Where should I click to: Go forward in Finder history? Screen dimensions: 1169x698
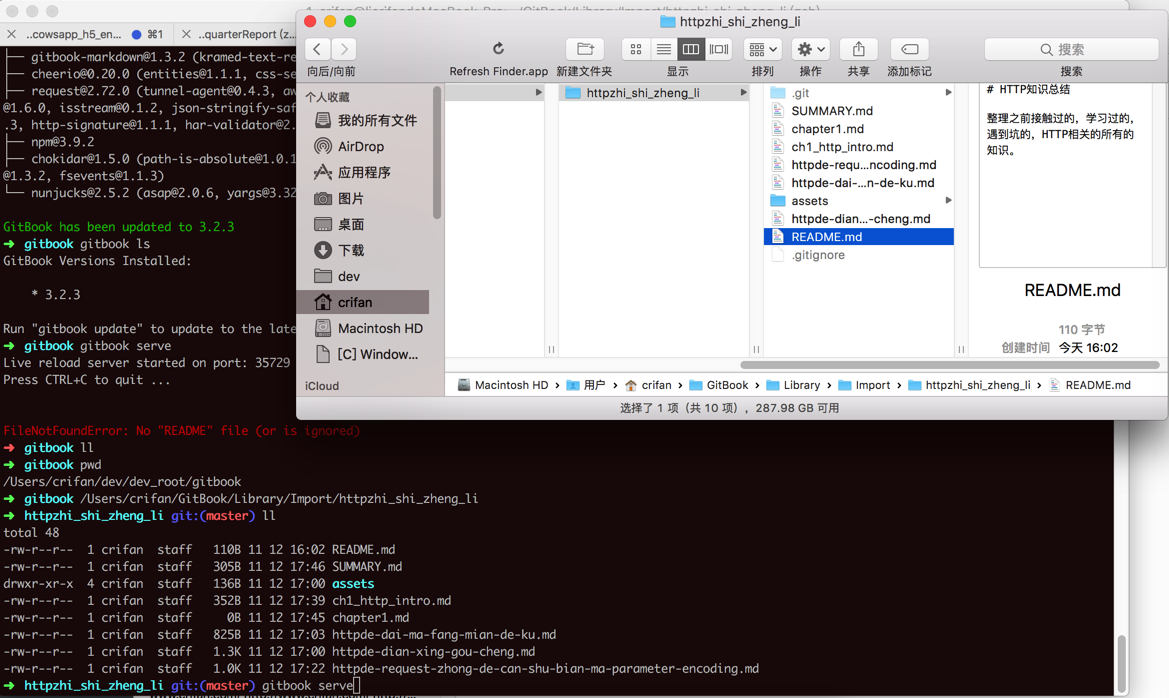[344, 49]
